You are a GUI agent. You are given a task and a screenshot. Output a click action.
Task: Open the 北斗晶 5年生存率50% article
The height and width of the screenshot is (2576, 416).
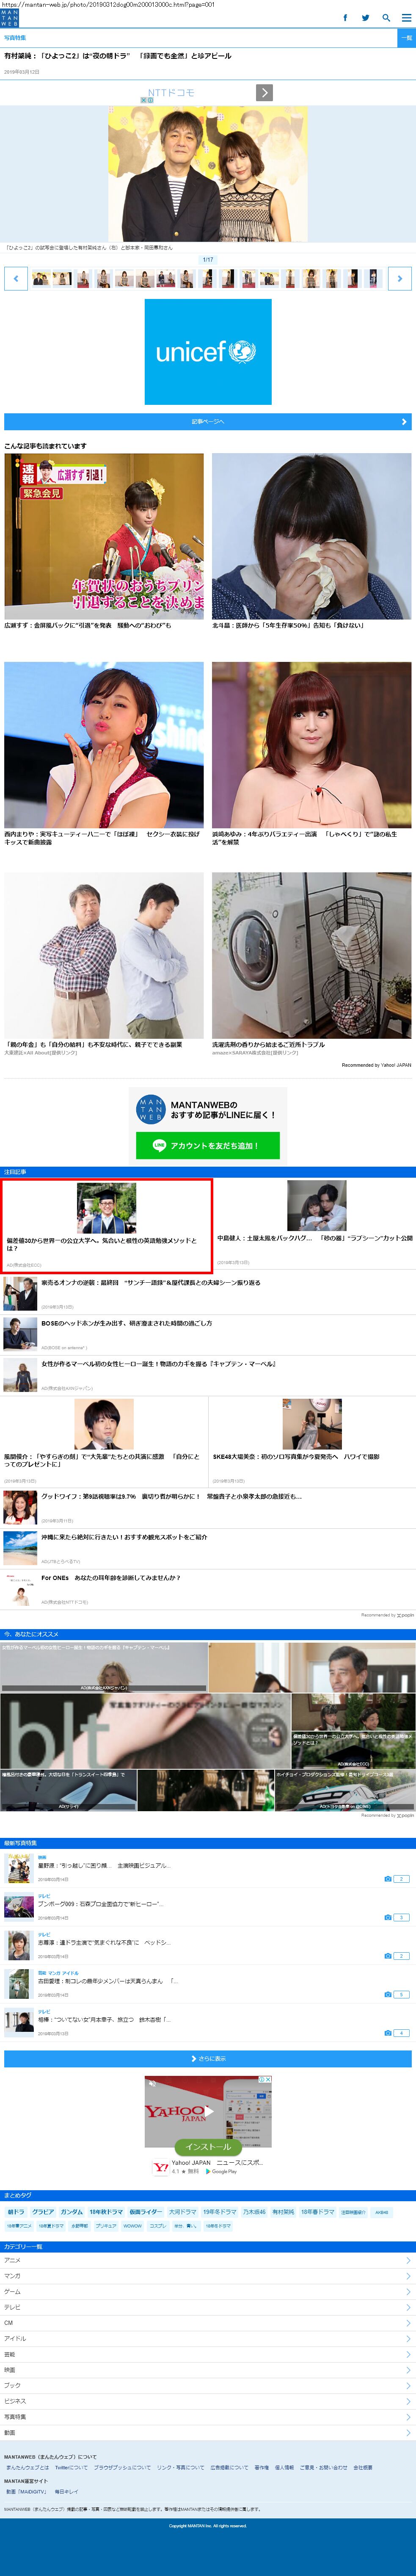[x=312, y=541]
